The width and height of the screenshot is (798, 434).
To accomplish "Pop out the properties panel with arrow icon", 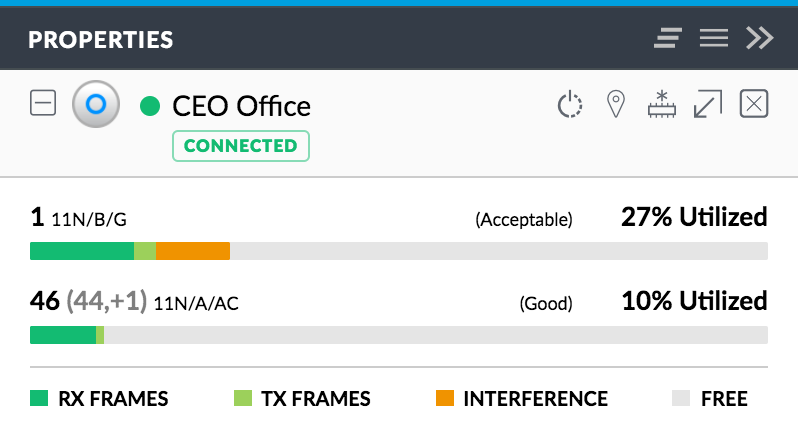I will (708, 104).
